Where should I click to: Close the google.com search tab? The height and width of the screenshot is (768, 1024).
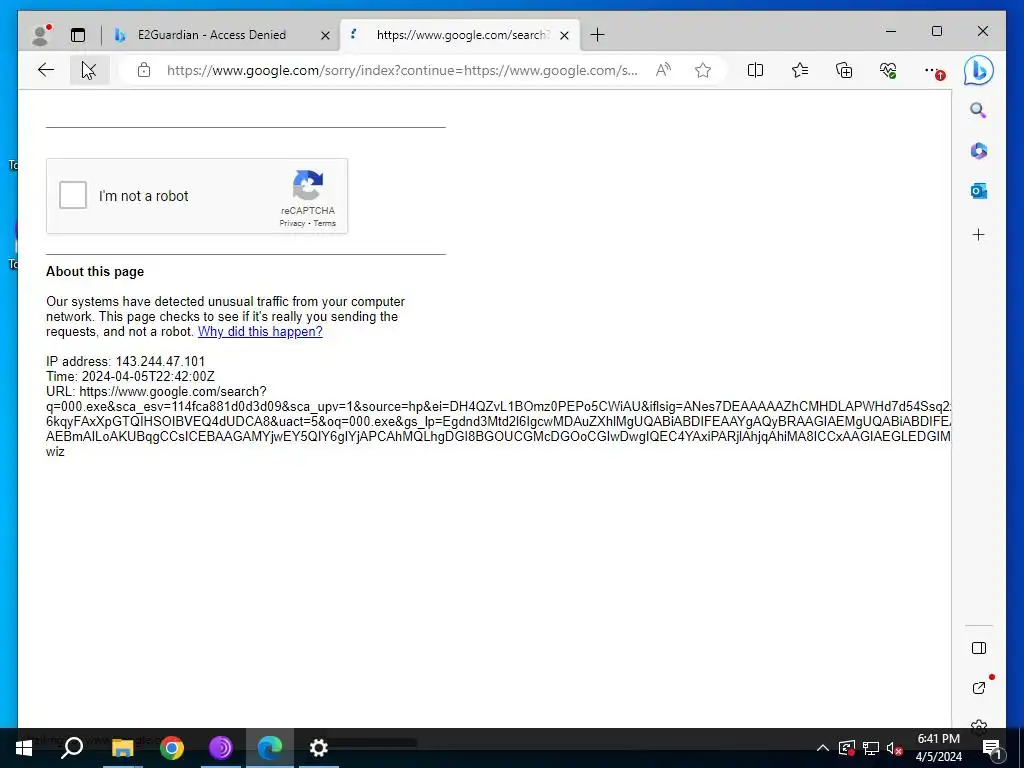[565, 35]
